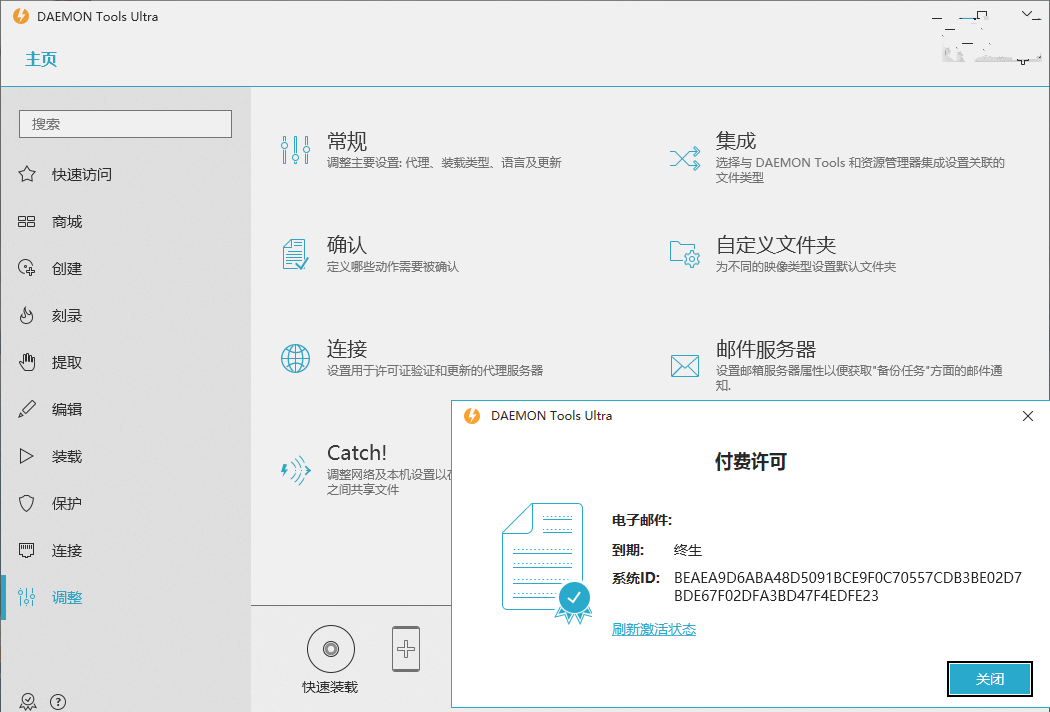Open 邮件服务器 mail server settings
The height and width of the screenshot is (712, 1050).
(x=765, y=349)
